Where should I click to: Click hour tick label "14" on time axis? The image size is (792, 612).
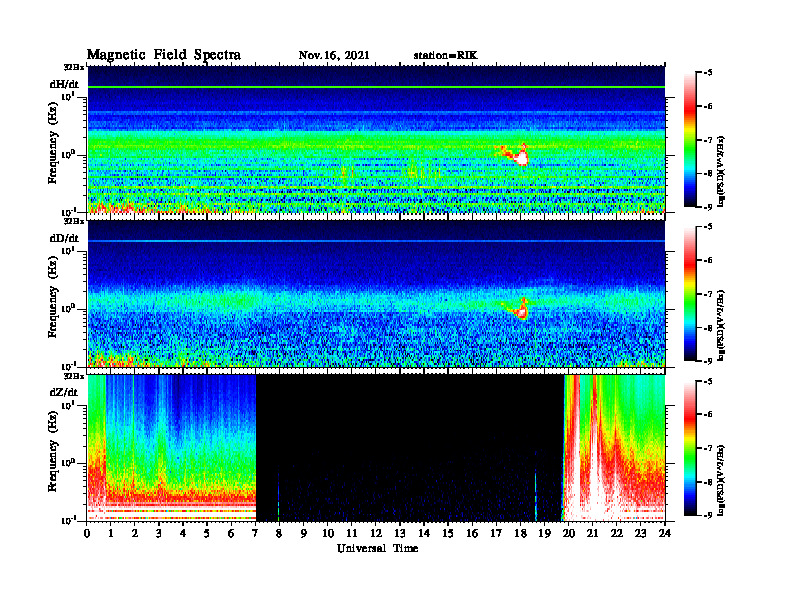[x=423, y=534]
